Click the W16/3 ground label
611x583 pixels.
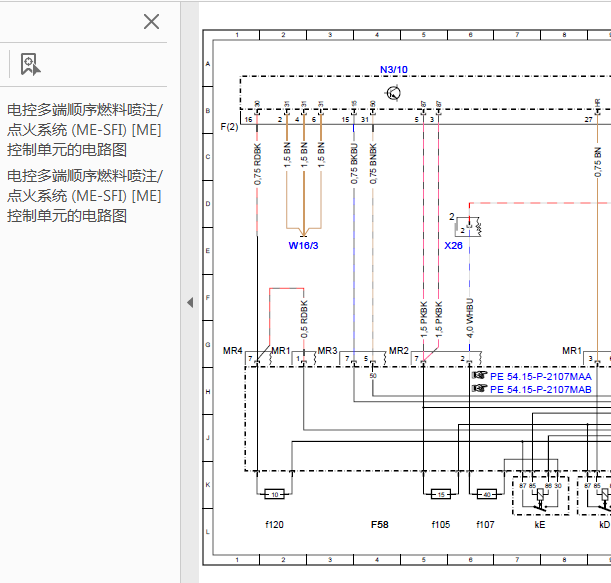pyautogui.click(x=303, y=246)
